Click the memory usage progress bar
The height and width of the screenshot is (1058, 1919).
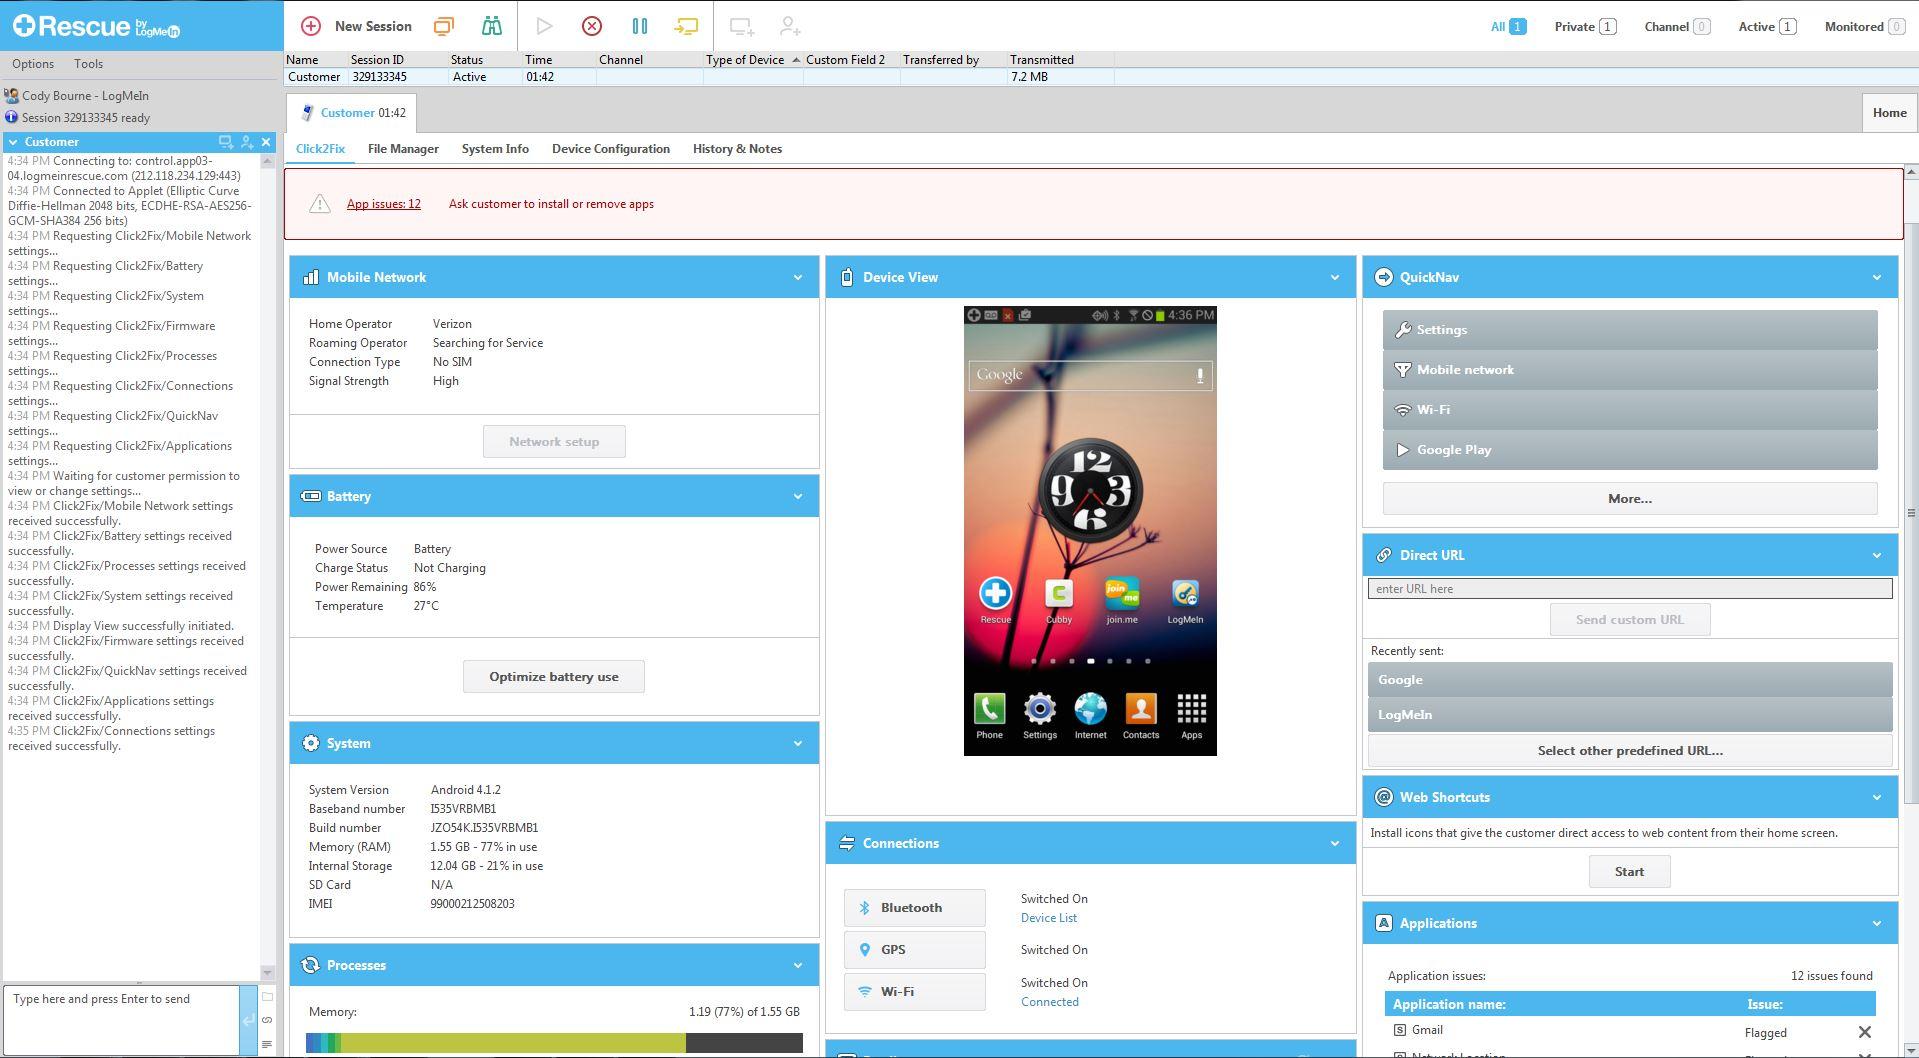coord(553,1042)
